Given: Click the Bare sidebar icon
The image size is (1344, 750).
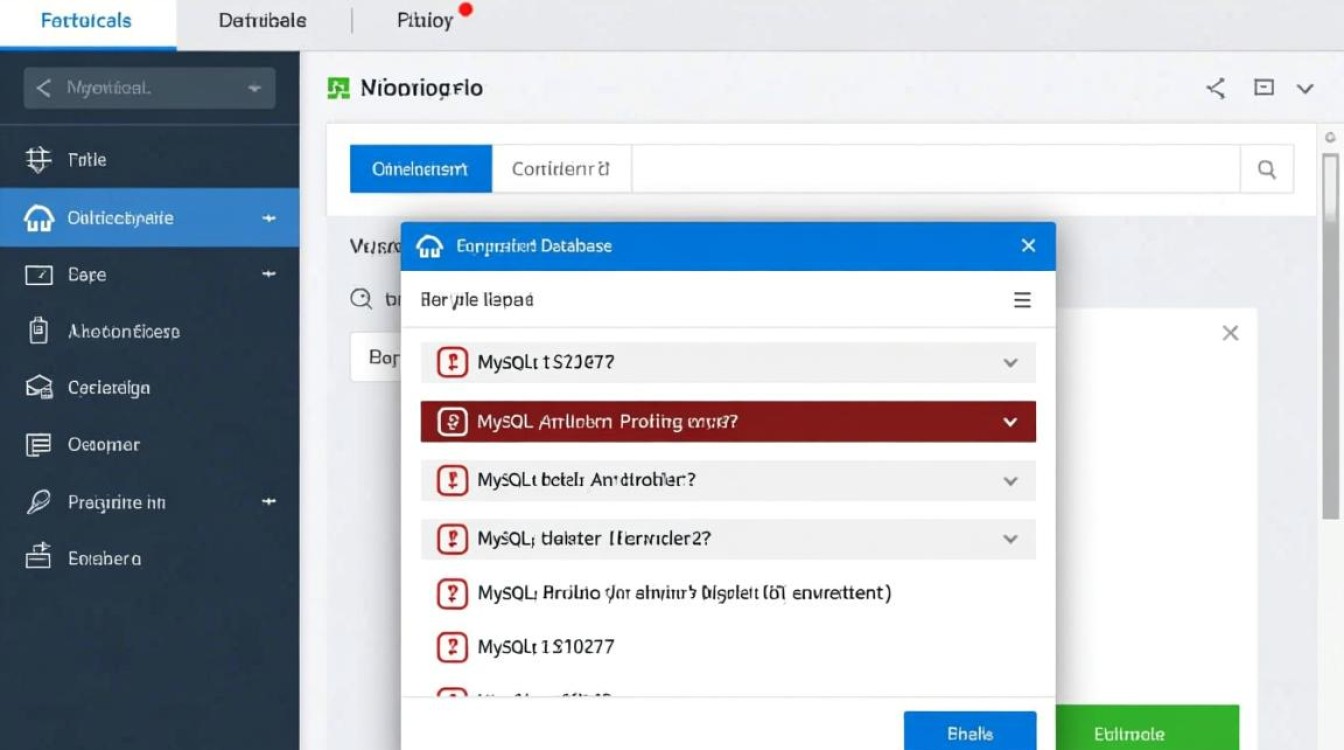Looking at the screenshot, I should point(38,274).
